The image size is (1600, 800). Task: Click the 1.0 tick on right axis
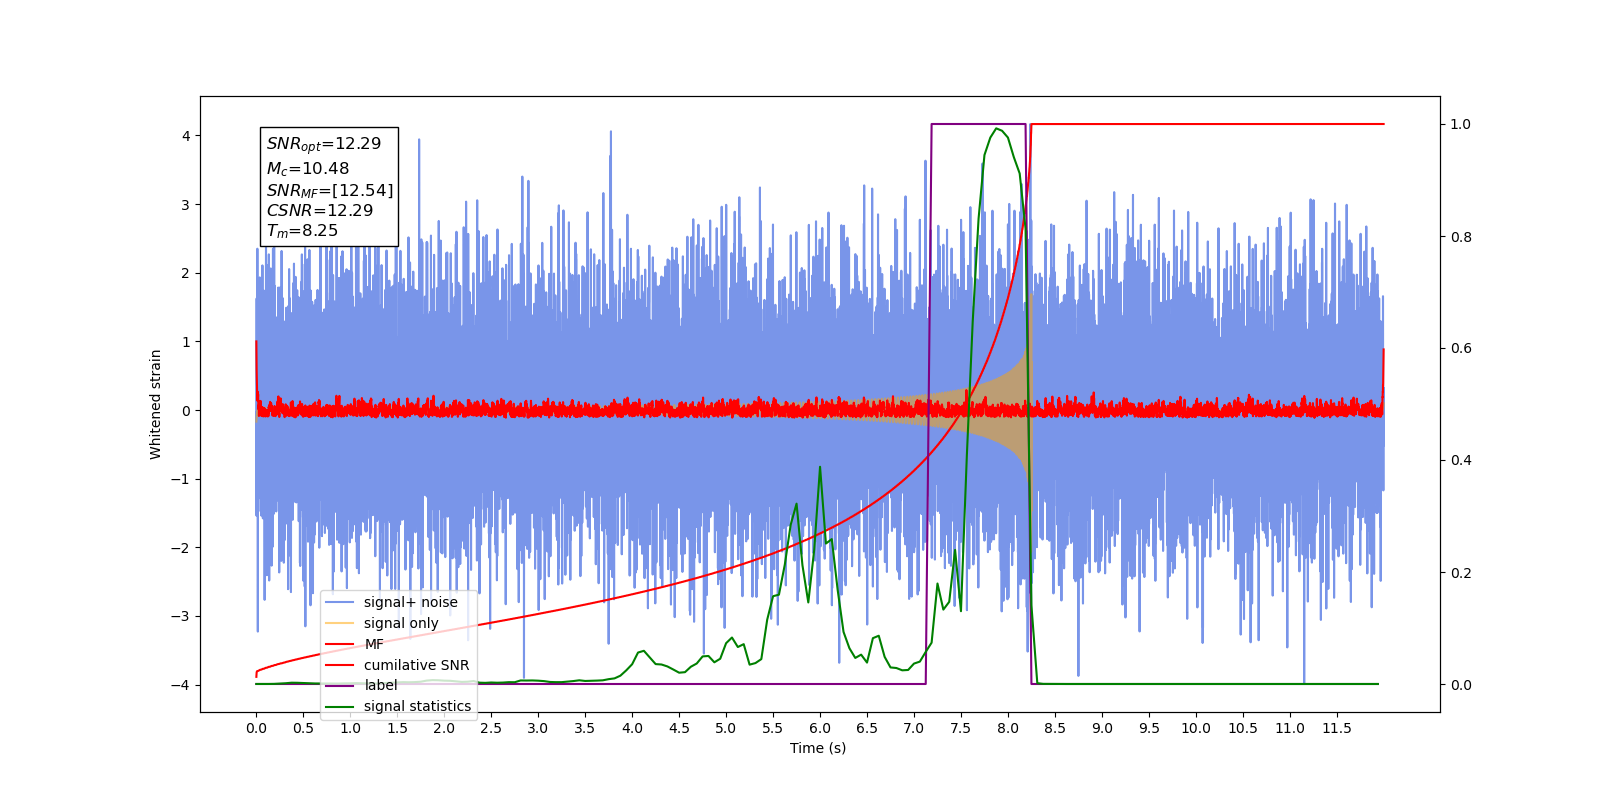point(1461,125)
